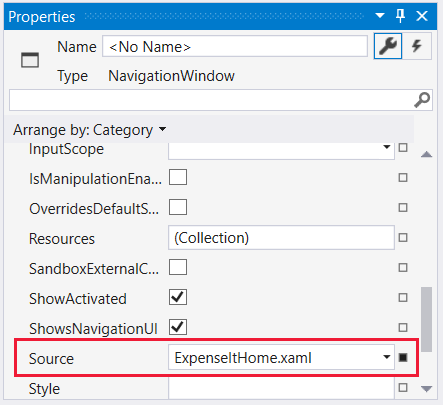Open the ShowActivated property marker

pos(403,298)
